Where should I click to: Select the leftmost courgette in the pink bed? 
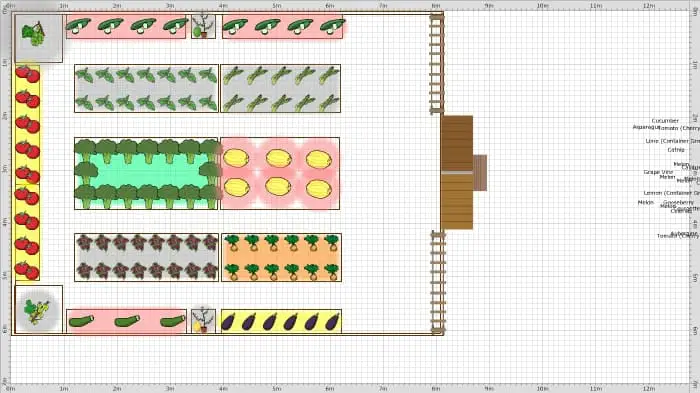coord(81,321)
